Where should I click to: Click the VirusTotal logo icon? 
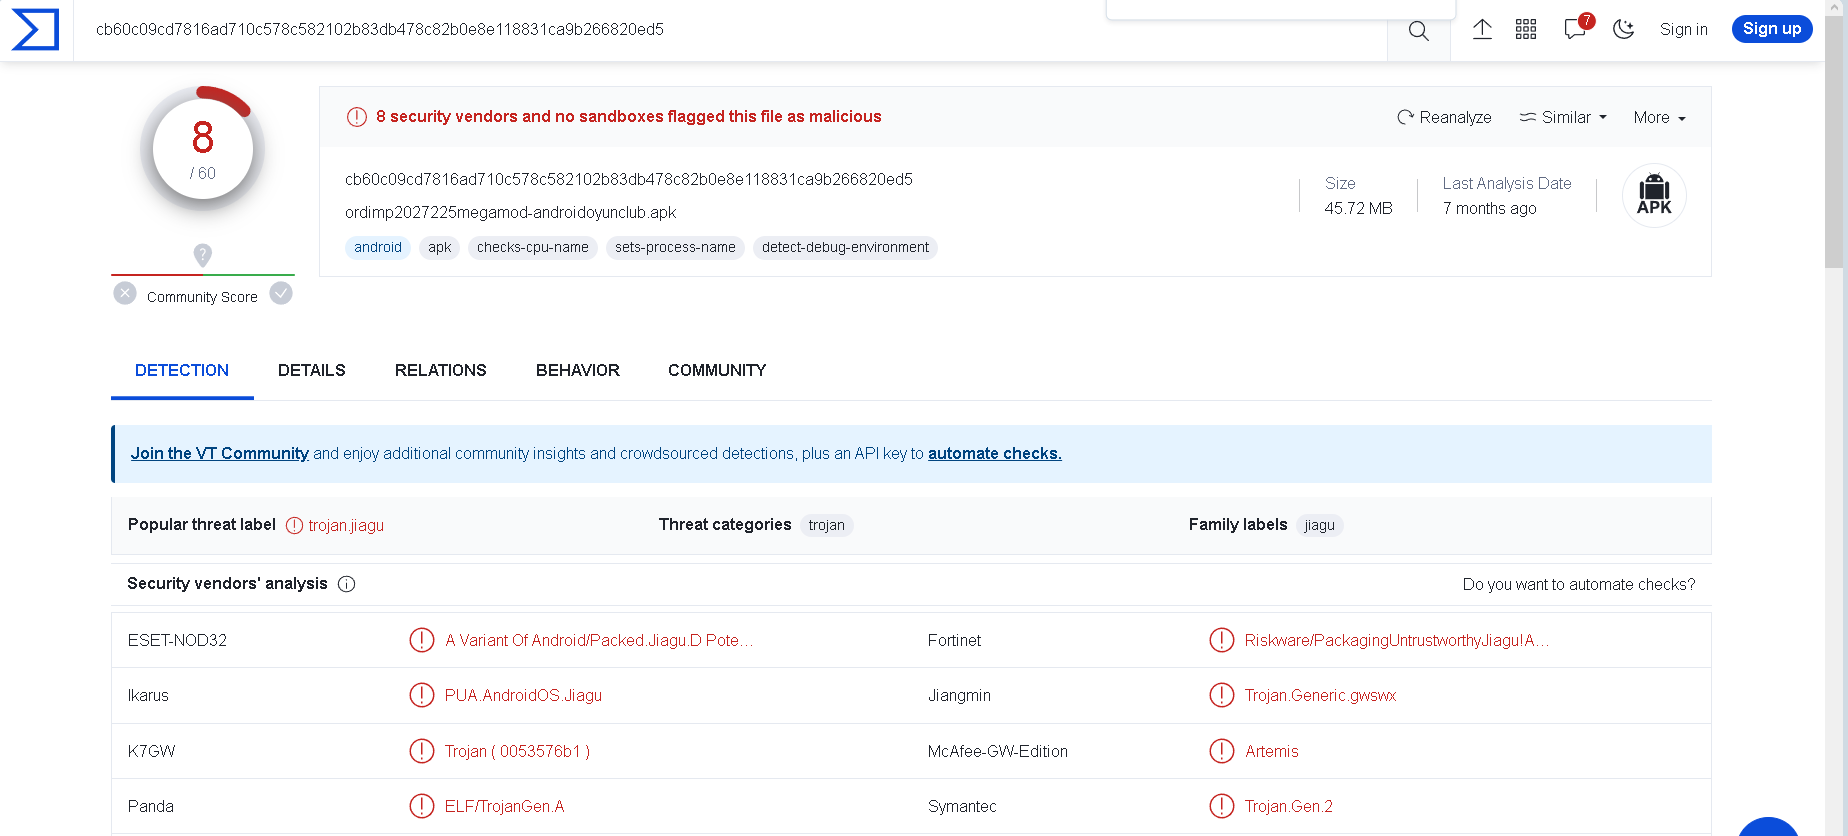35,30
